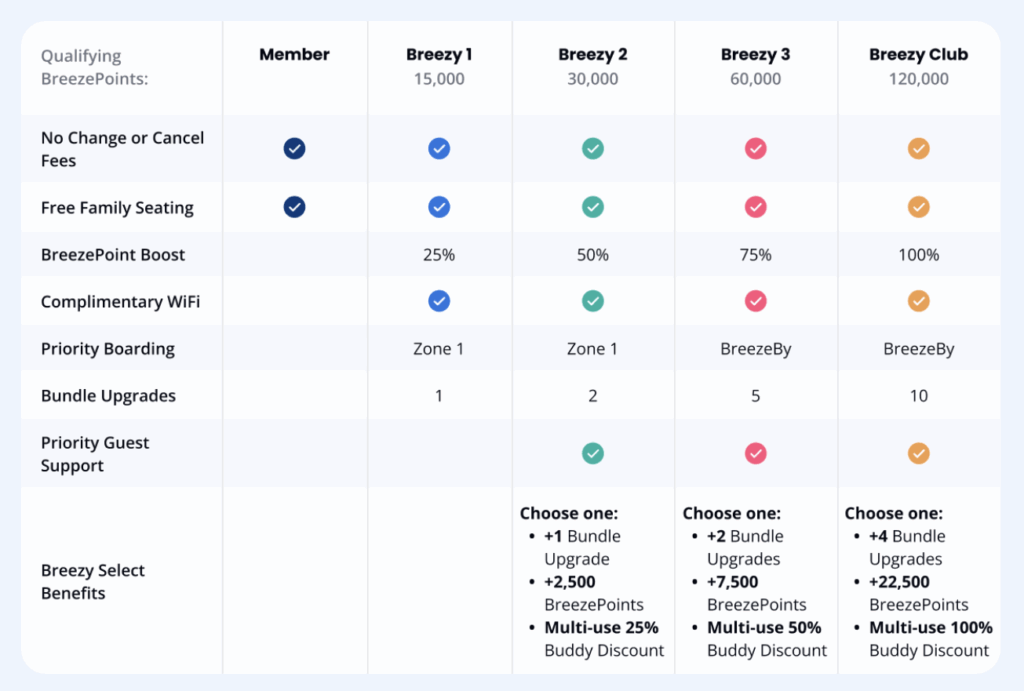The image size is (1024, 691).
Task: Click Breezy 2 Free Family Seating checkmark
Action: click(593, 207)
